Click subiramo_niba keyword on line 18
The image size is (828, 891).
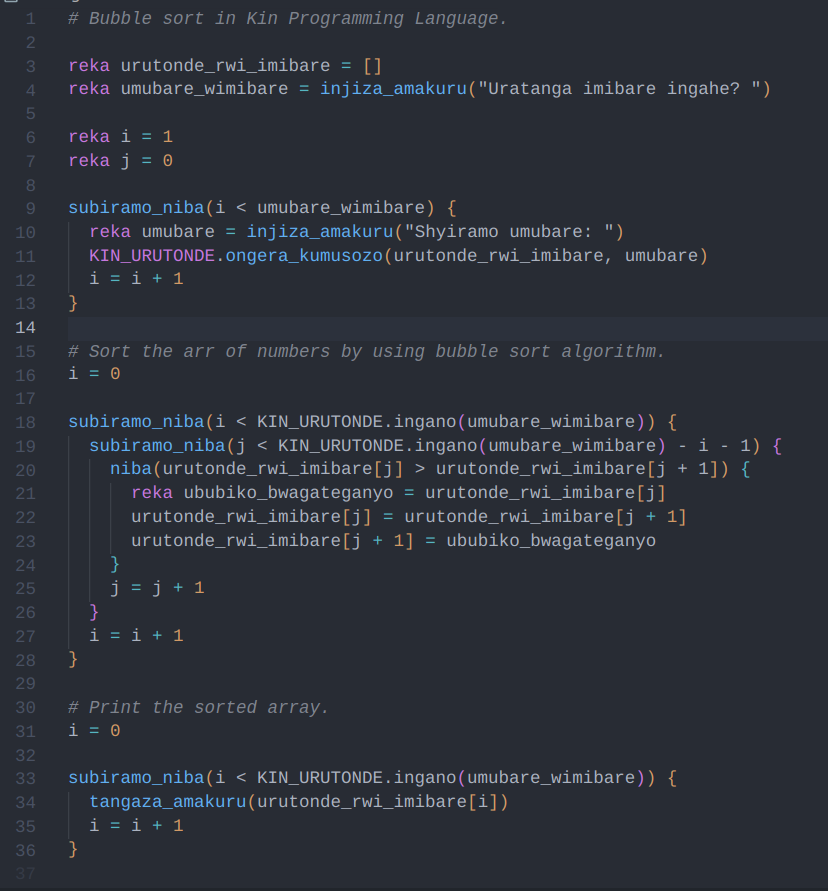pos(136,422)
